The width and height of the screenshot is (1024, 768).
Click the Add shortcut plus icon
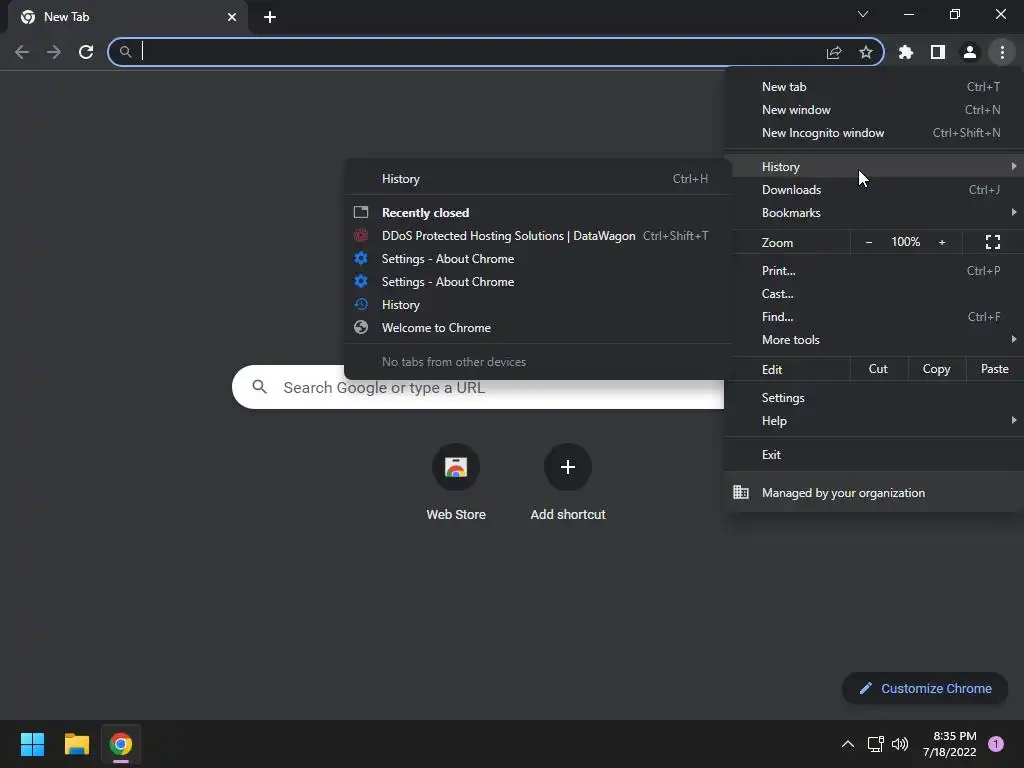tap(568, 467)
